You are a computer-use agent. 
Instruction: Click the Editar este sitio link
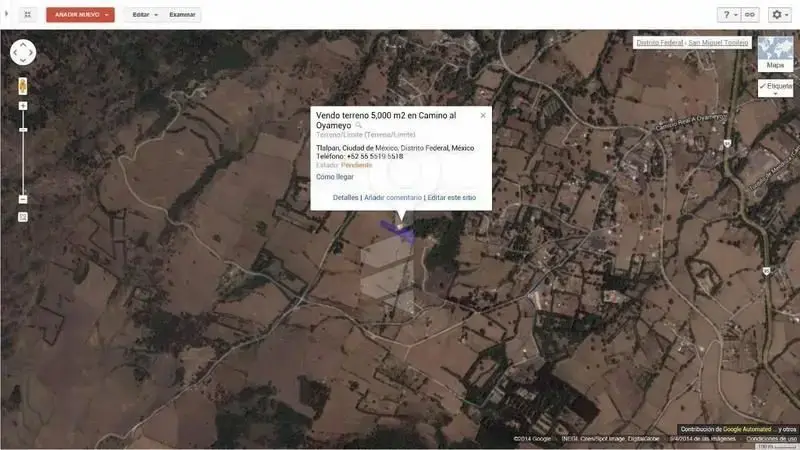click(452, 197)
